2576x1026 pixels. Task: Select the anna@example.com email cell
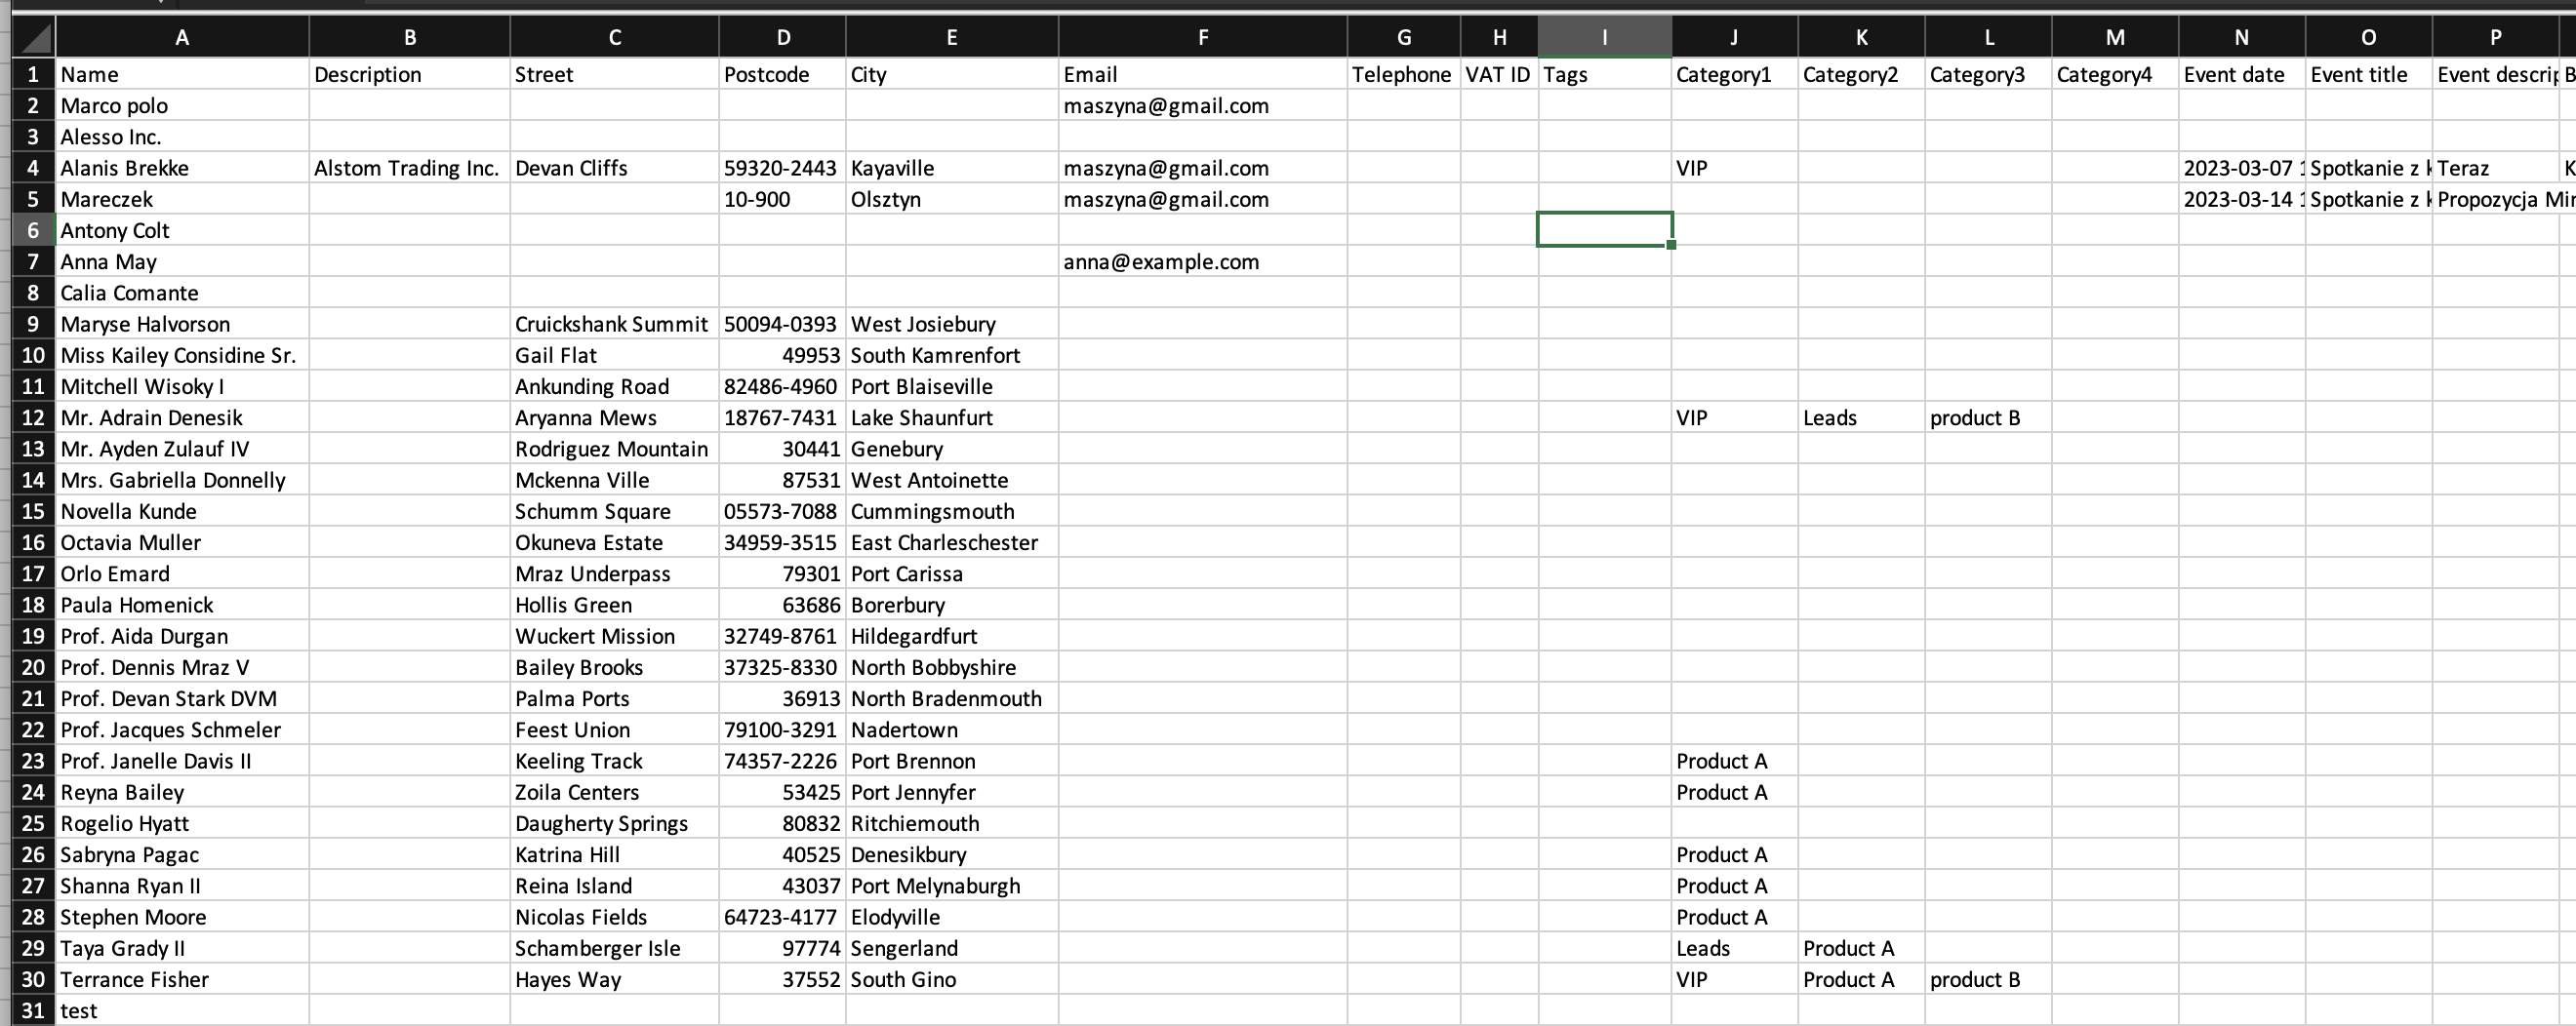tap(1202, 262)
